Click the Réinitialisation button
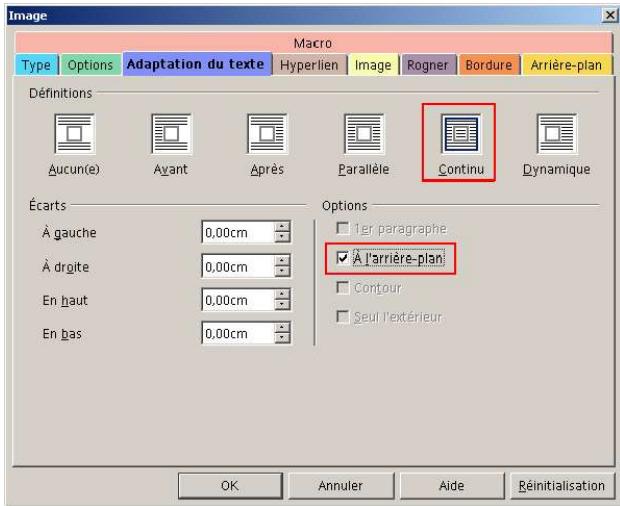 coord(562,485)
